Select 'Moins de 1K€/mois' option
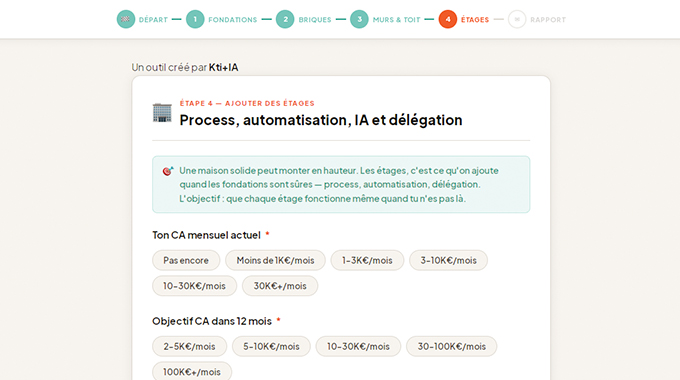 275,260
